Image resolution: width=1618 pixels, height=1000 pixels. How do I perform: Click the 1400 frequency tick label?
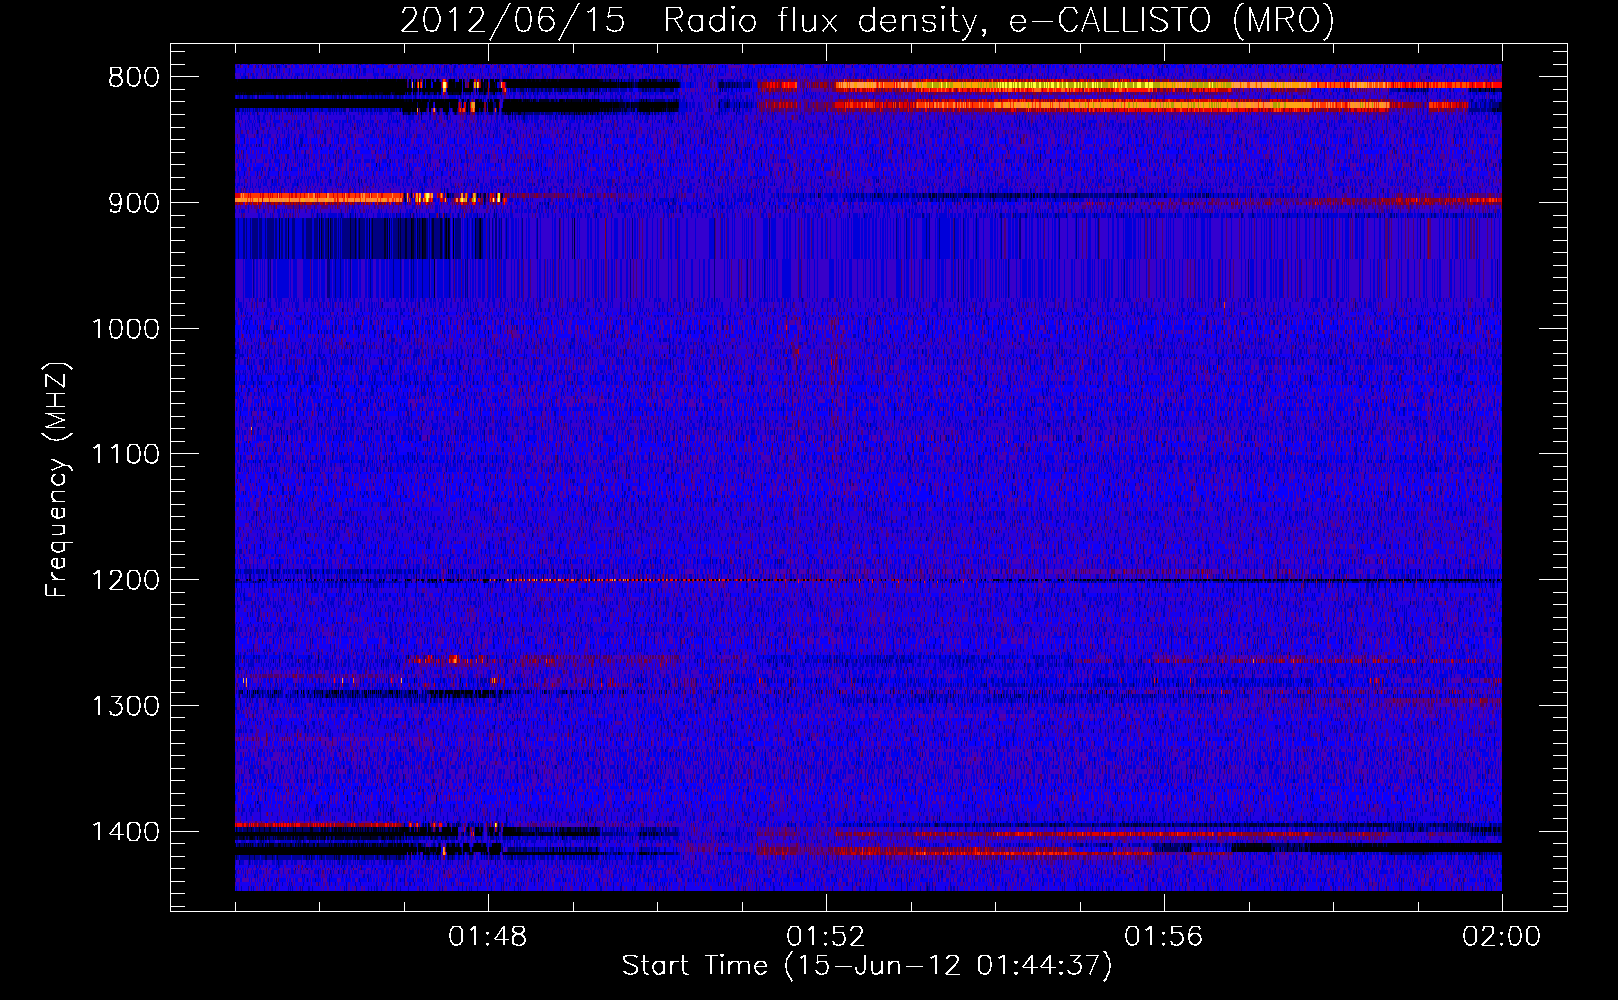tap(126, 832)
